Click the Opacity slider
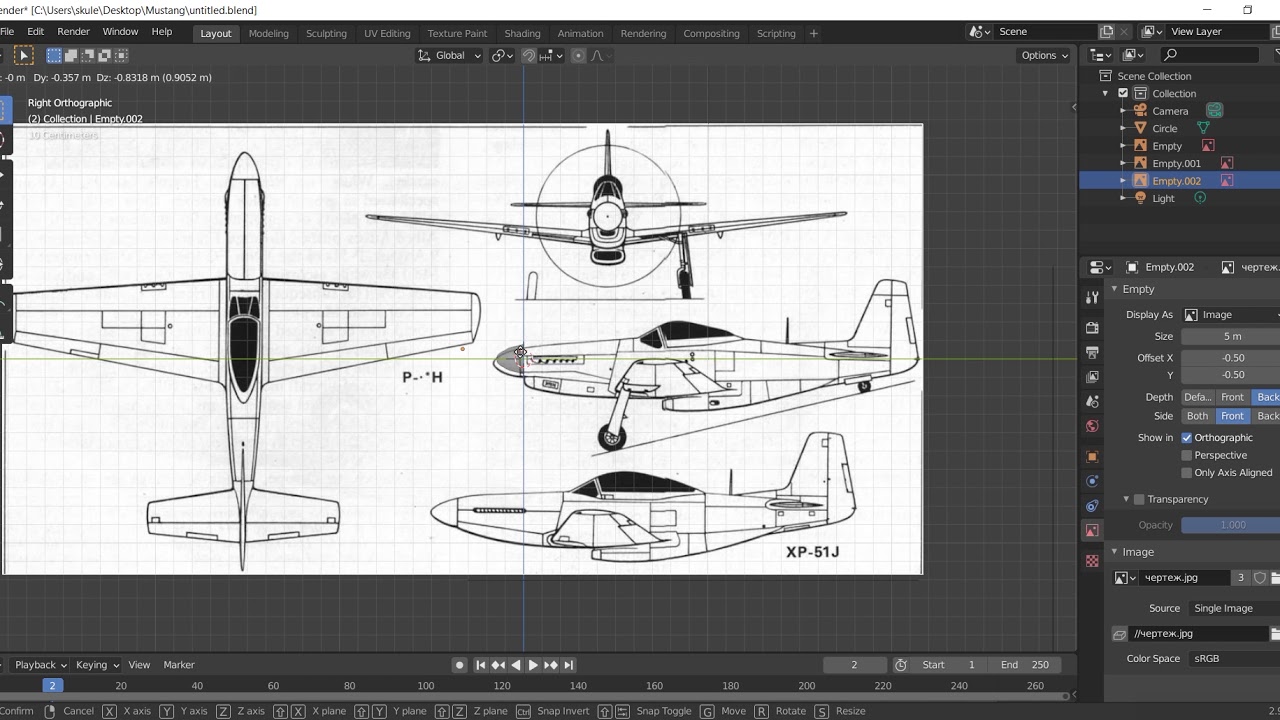The width and height of the screenshot is (1280, 720). (1231, 525)
